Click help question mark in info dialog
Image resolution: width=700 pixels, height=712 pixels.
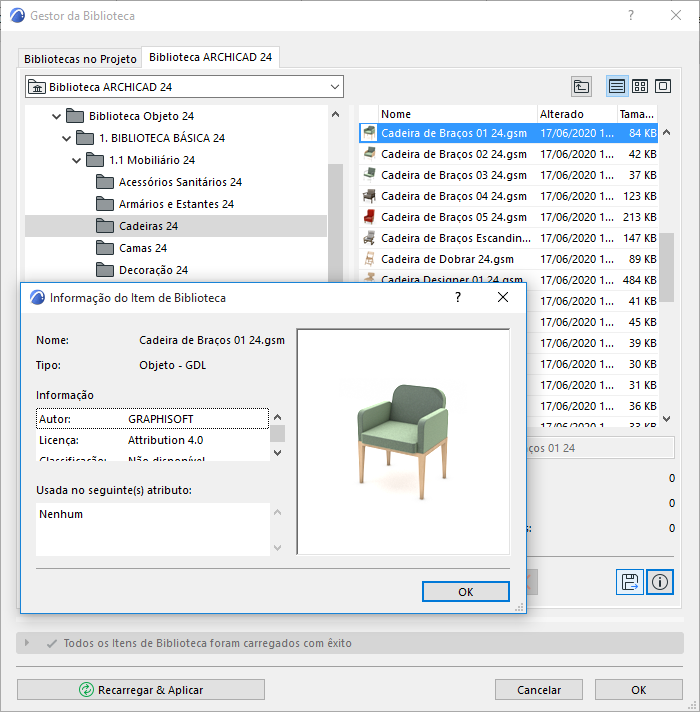pyautogui.click(x=458, y=297)
